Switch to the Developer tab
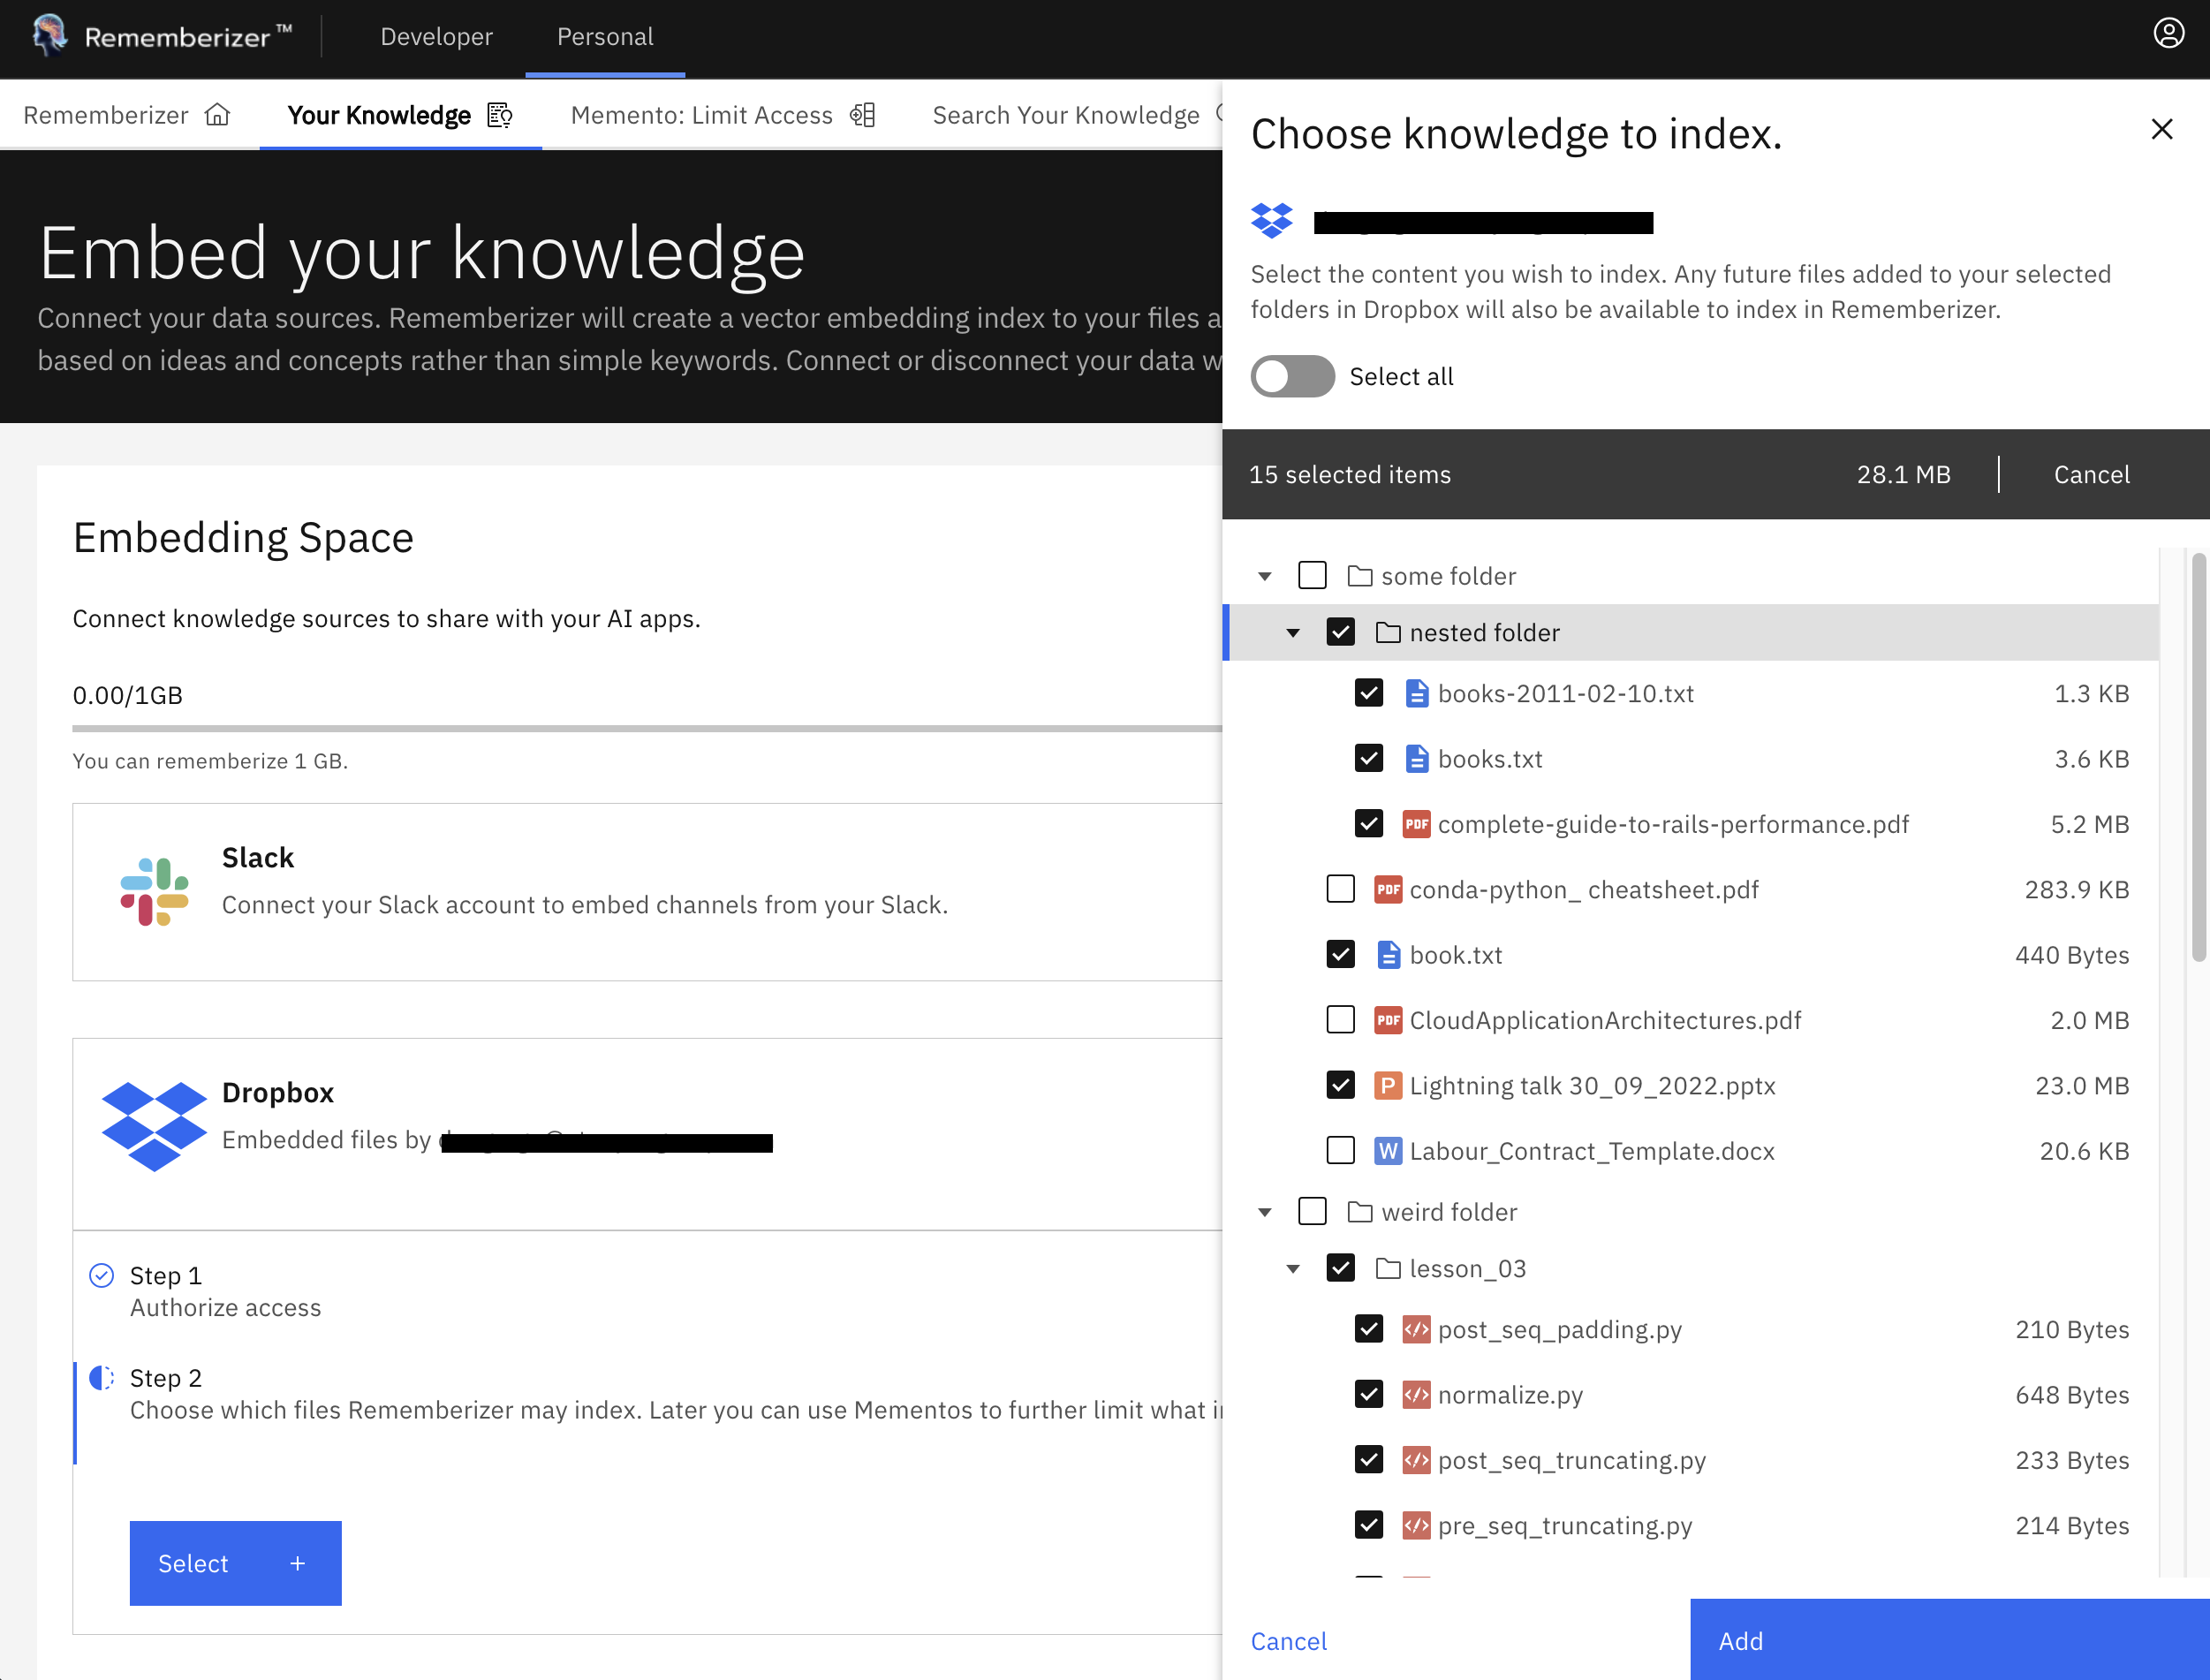The width and height of the screenshot is (2210, 1680). pyautogui.click(x=436, y=36)
